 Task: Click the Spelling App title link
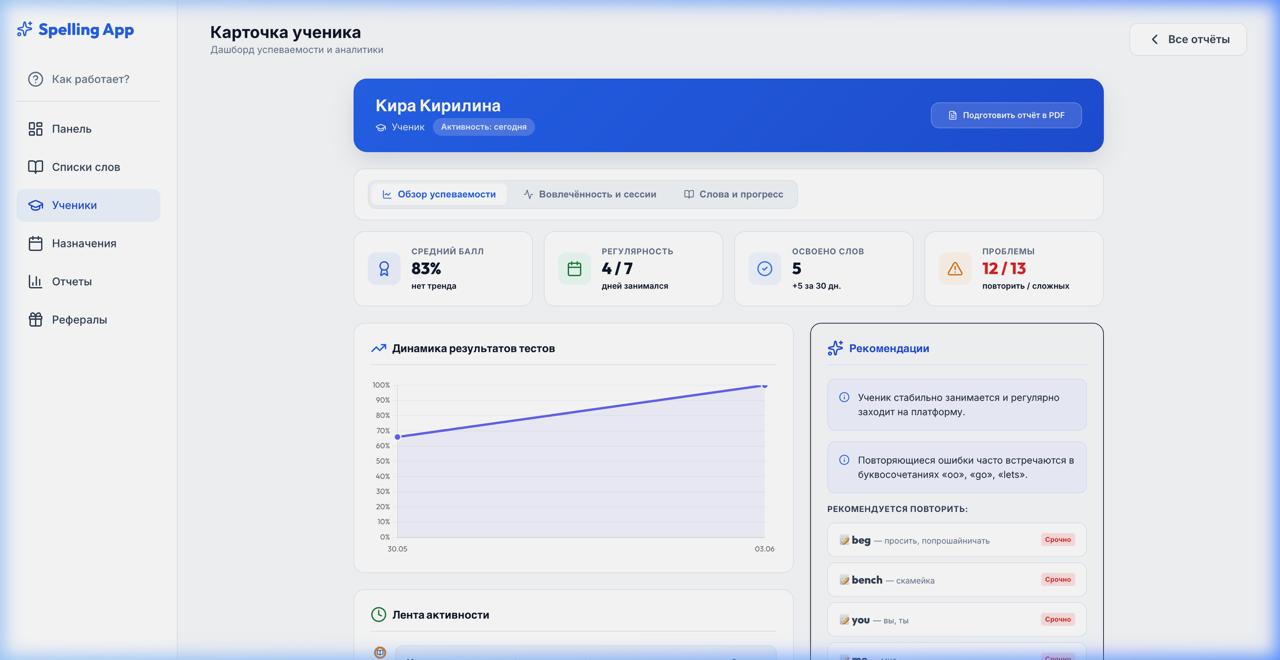click(x=86, y=30)
